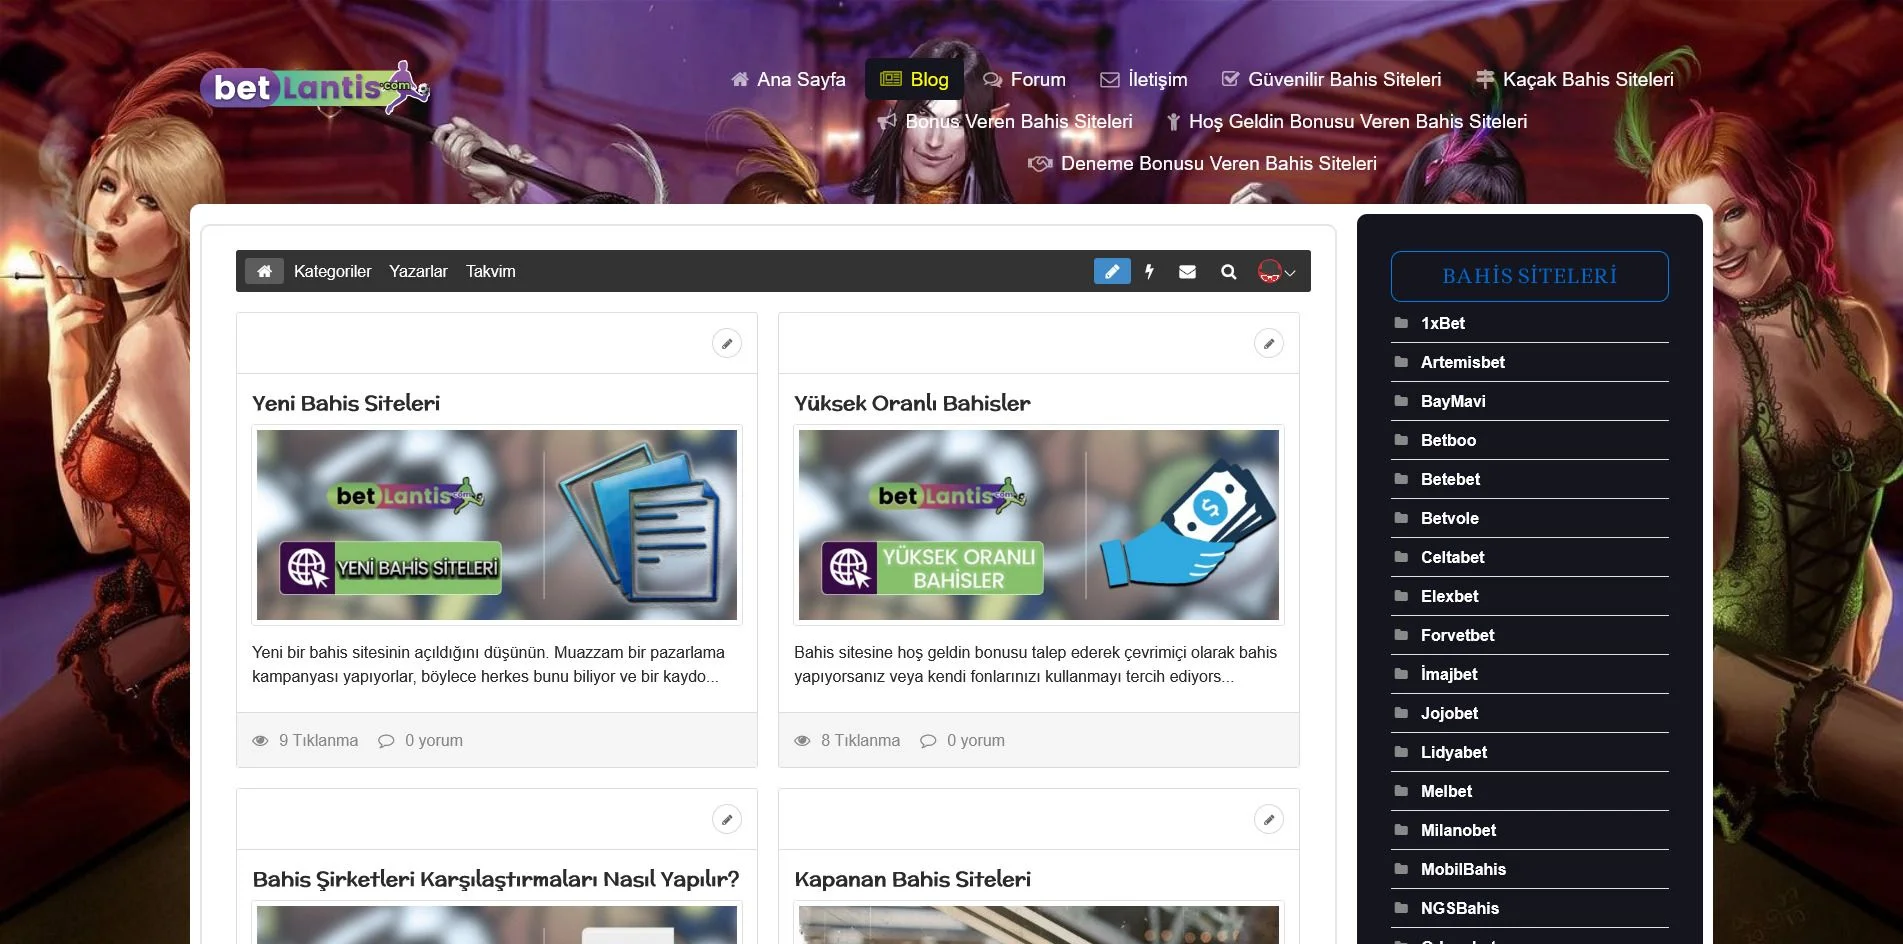Expand the user avatar dropdown menu
This screenshot has height=944, width=1903.
pos(1277,271)
